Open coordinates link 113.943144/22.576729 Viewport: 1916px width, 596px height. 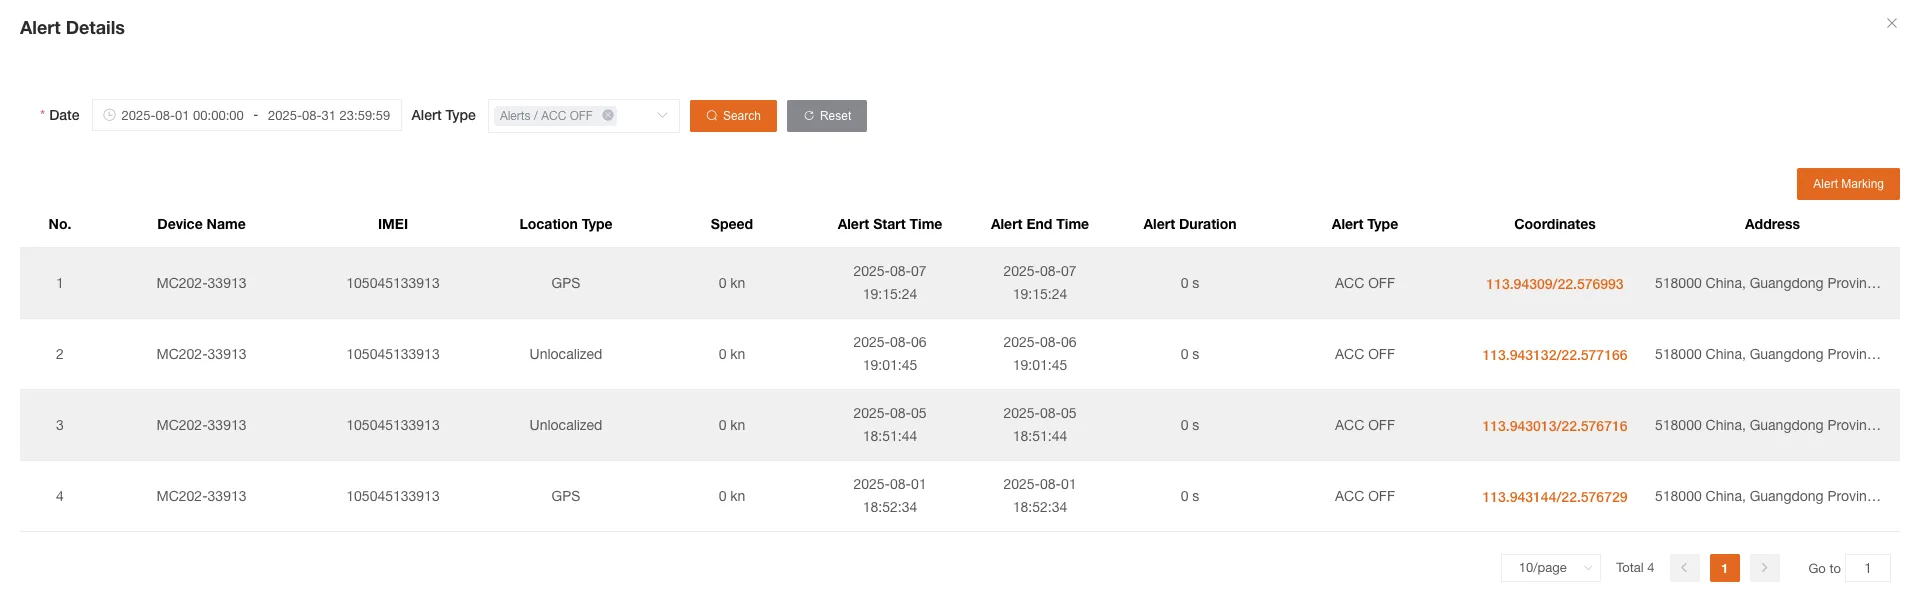pos(1554,497)
